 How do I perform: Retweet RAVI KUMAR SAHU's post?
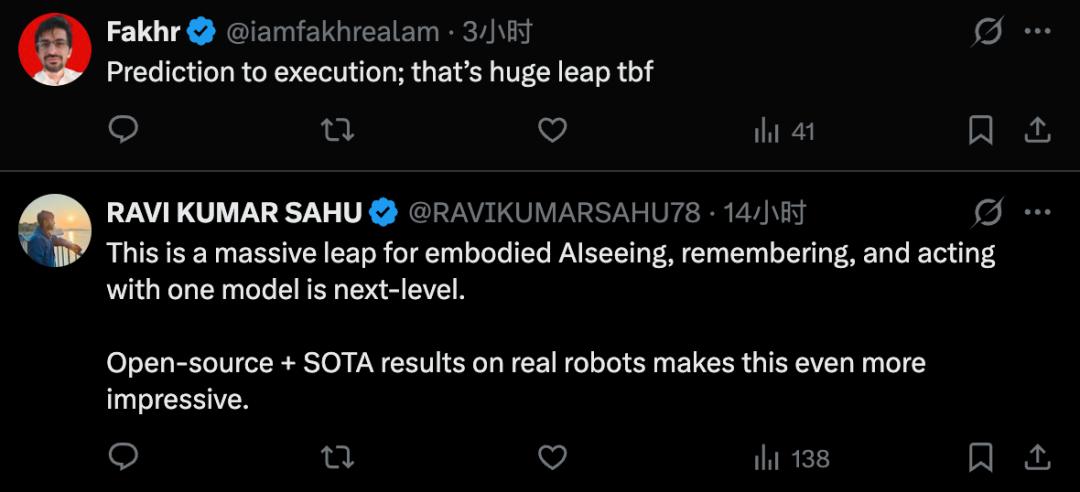[337, 458]
